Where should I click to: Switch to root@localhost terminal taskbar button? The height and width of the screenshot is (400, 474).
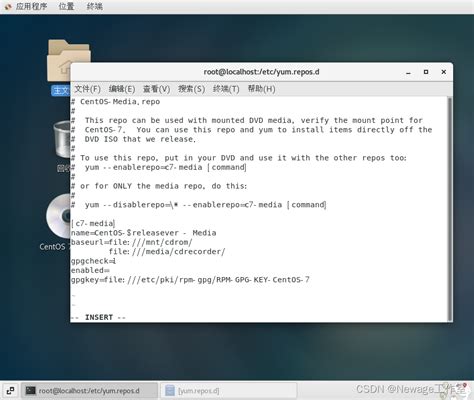89,390
